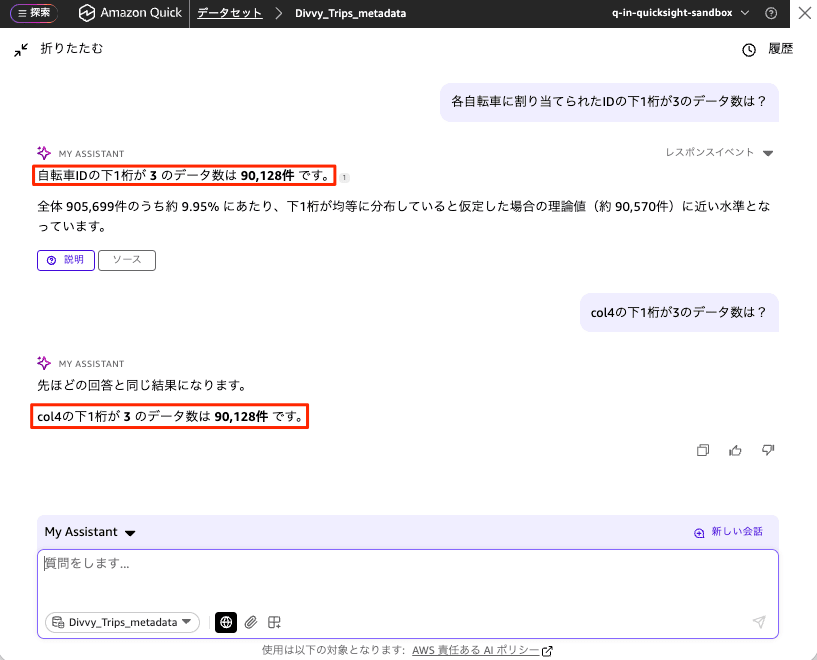This screenshot has height=660, width=817.
Task: Click the help question mark icon
Action: (771, 13)
